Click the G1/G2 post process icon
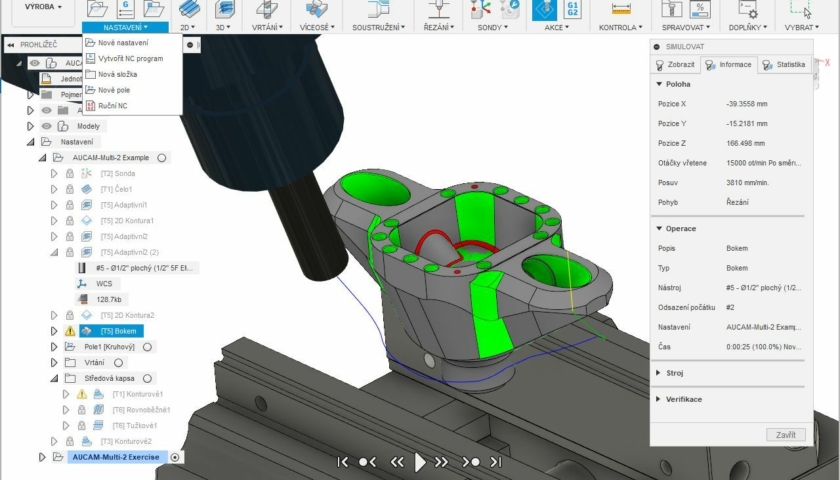This screenshot has height=480, width=840. 573,9
